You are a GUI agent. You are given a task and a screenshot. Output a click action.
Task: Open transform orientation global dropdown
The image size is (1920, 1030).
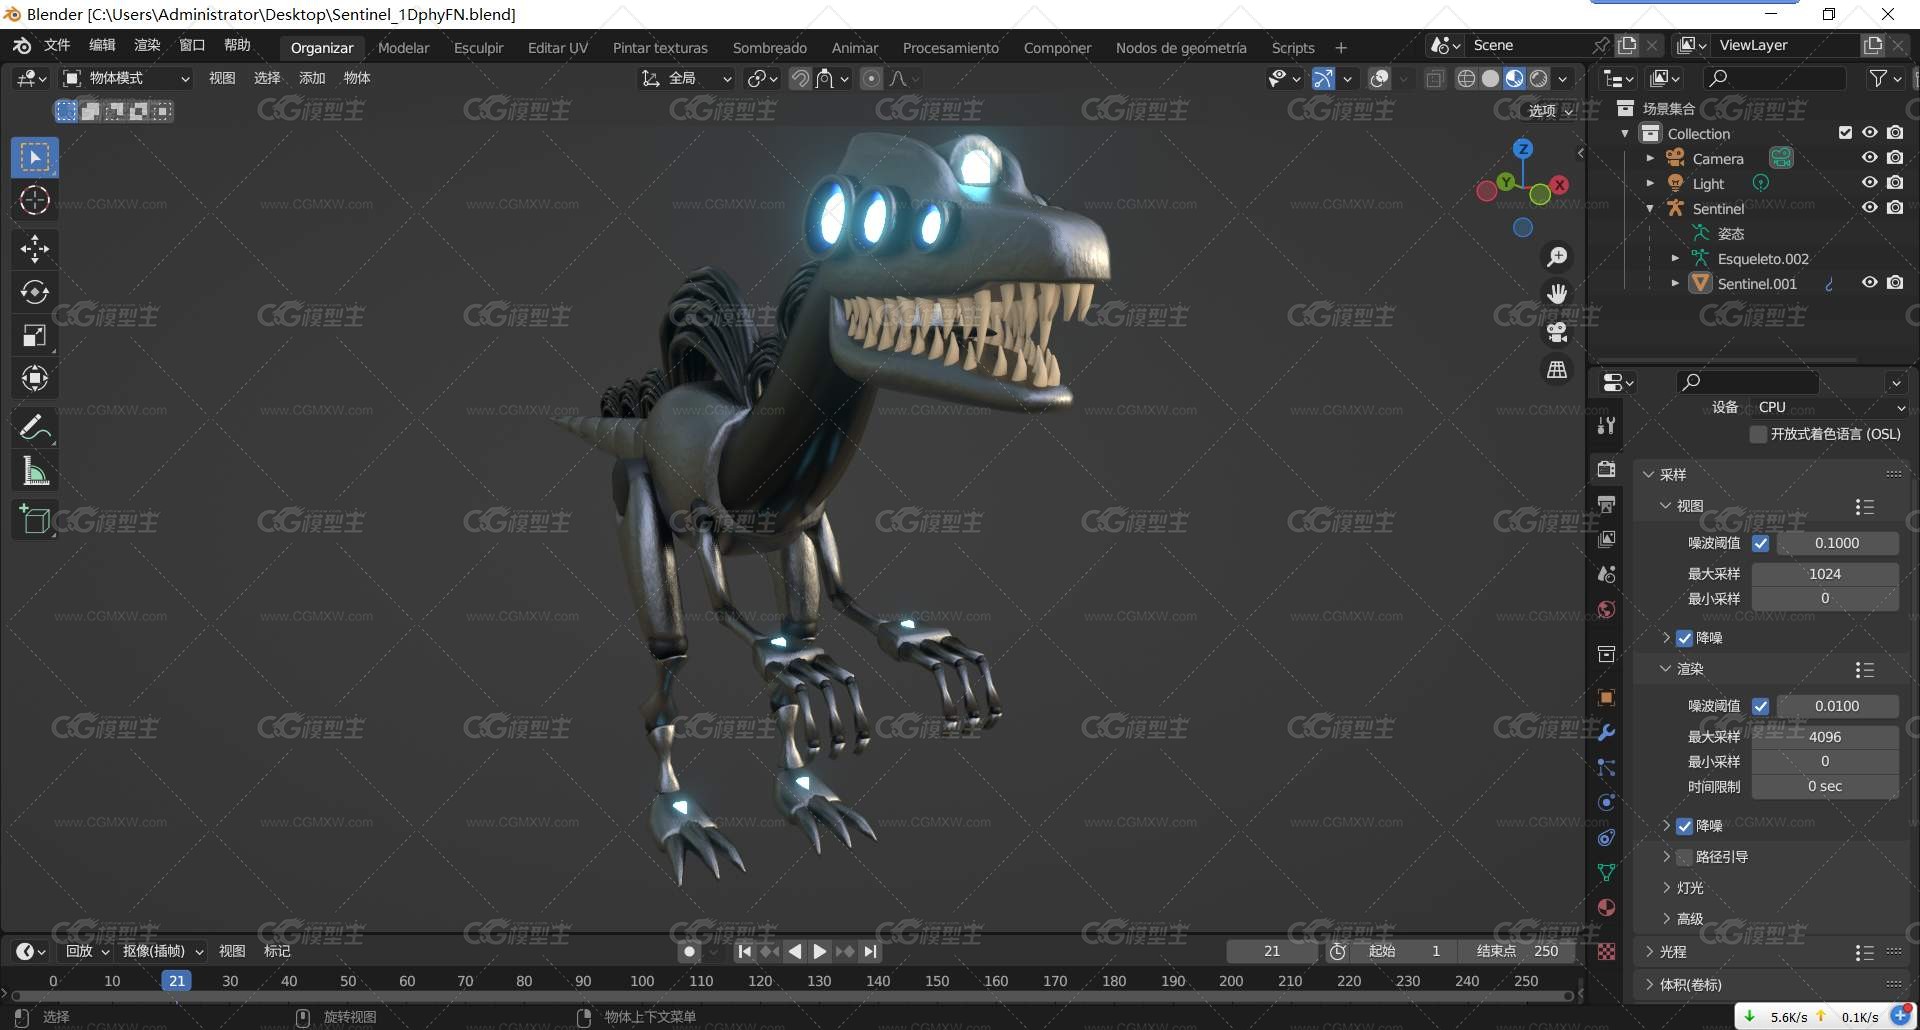click(x=687, y=78)
